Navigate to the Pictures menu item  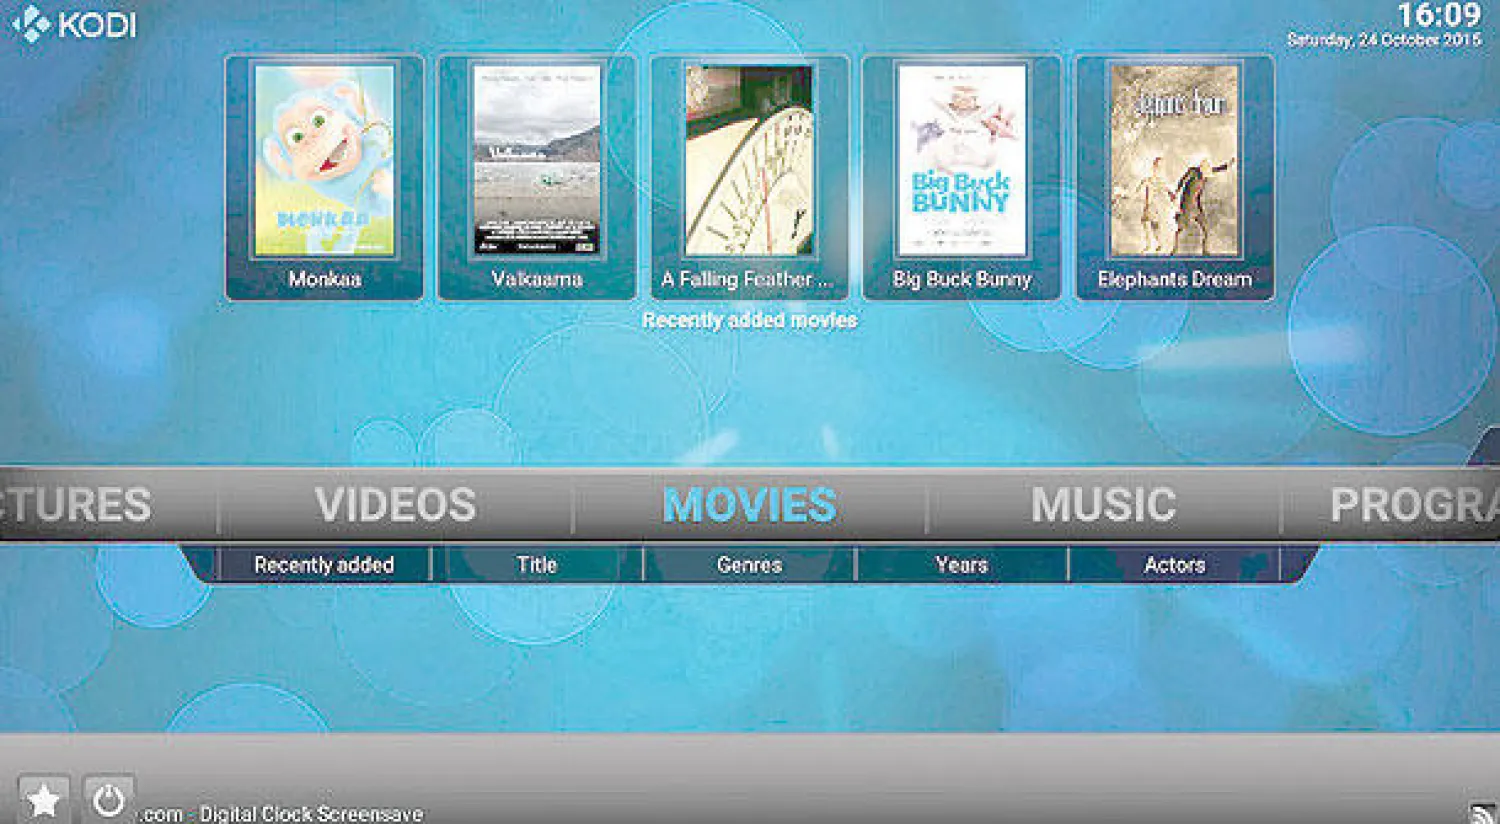coord(80,505)
